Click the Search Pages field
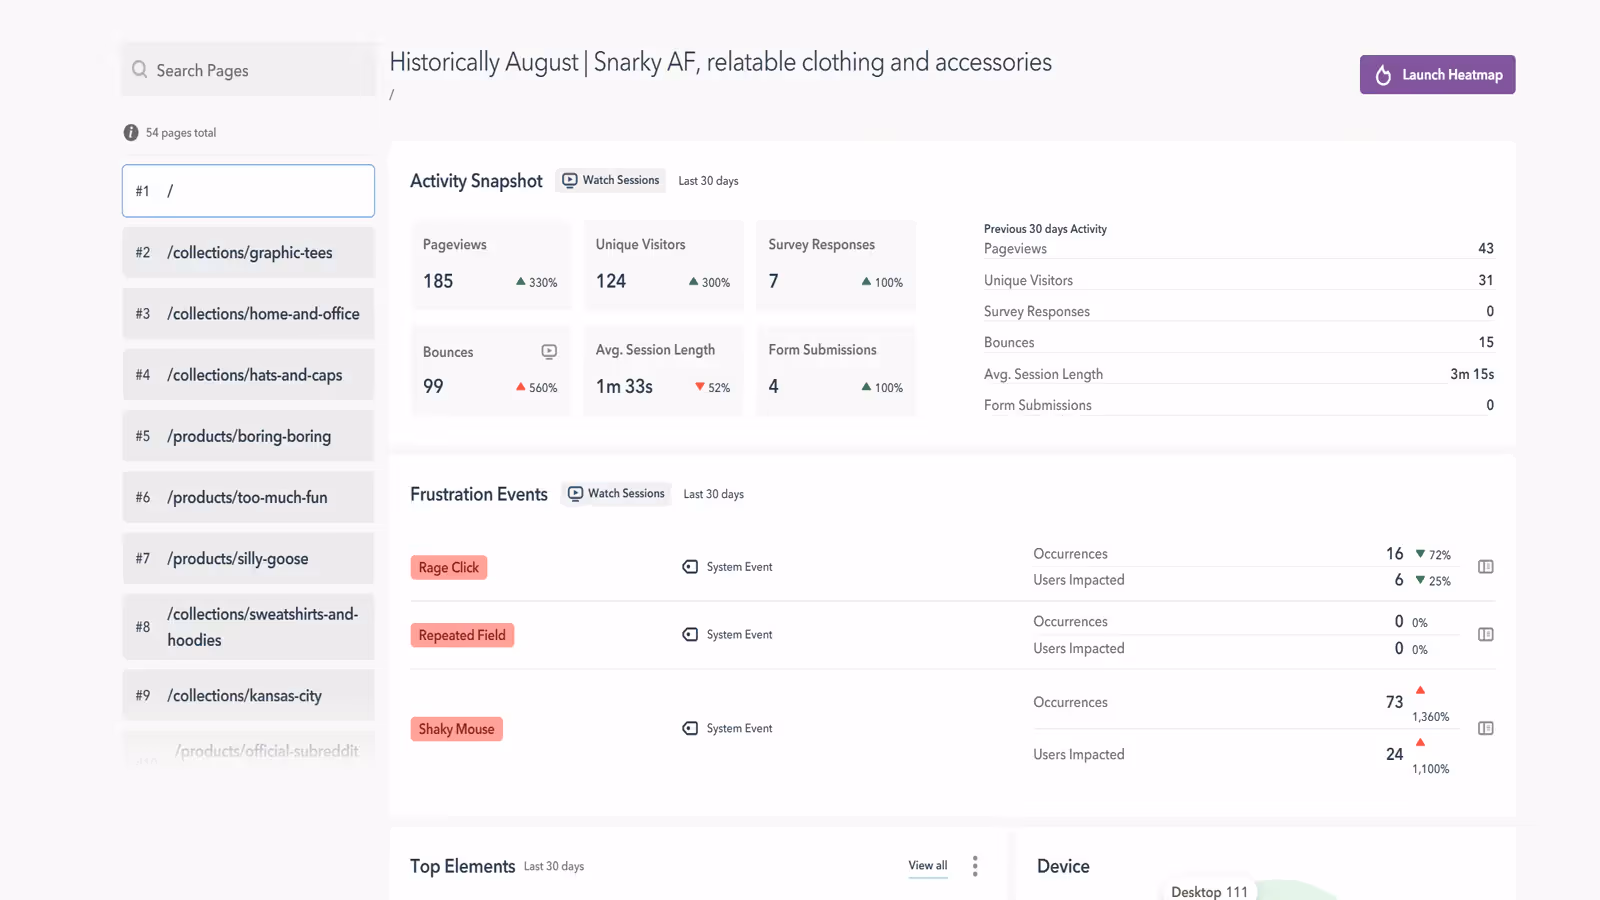1600x900 pixels. click(x=248, y=70)
